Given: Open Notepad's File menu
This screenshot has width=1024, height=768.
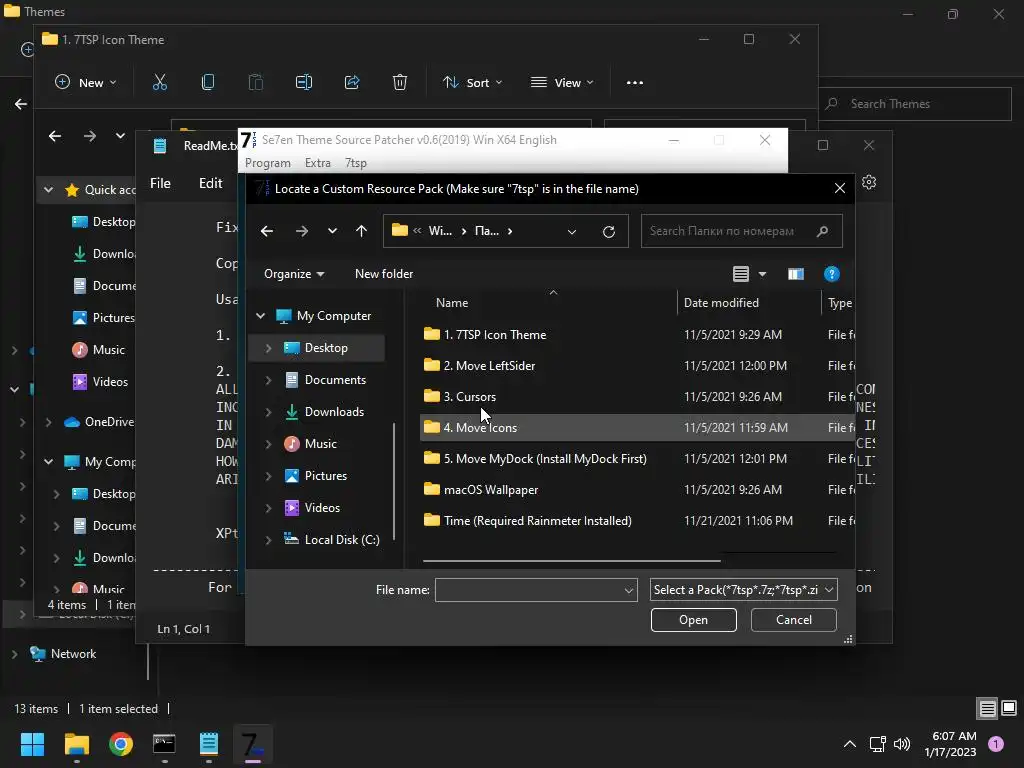Looking at the screenshot, I should click(x=160, y=184).
